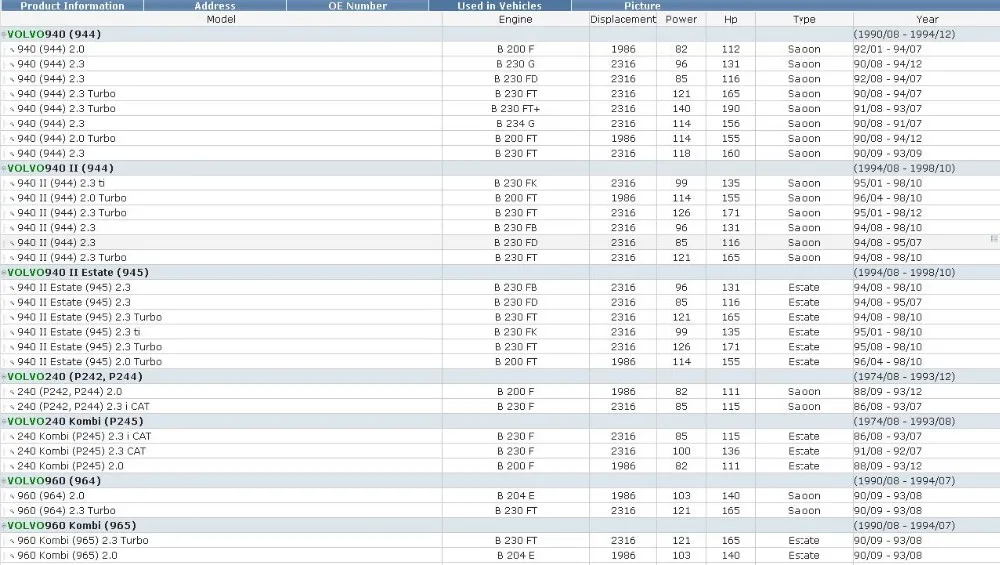Click the group year range (1974/08 - 1993/12)

[904, 377]
